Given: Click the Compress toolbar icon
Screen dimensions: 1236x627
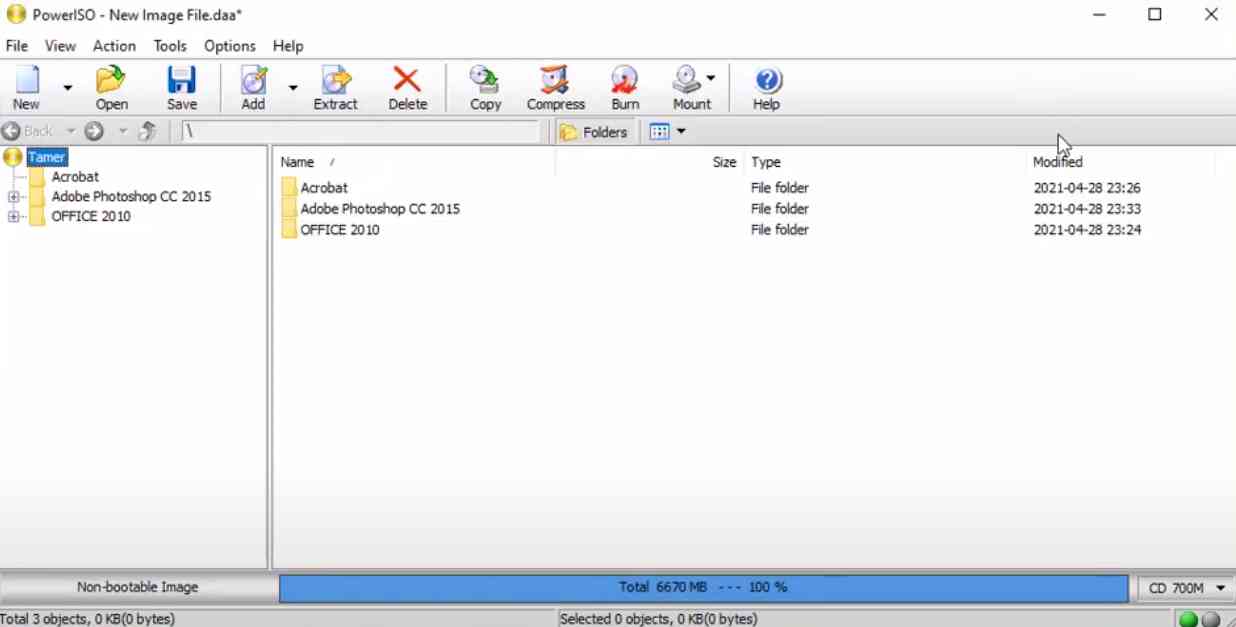Looking at the screenshot, I should [x=555, y=88].
